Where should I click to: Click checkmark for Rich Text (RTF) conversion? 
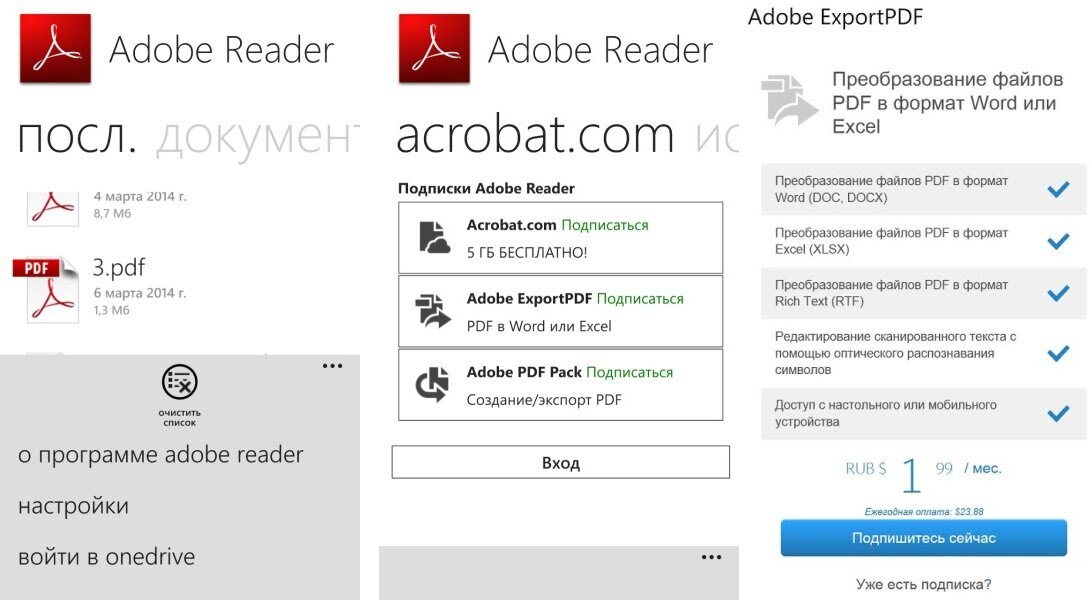pos(1058,293)
